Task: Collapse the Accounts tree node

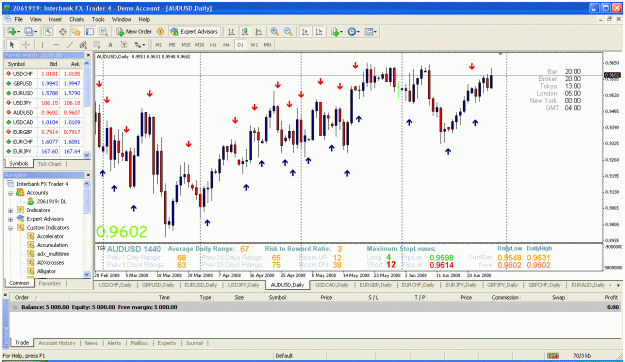Action: pos(11,193)
